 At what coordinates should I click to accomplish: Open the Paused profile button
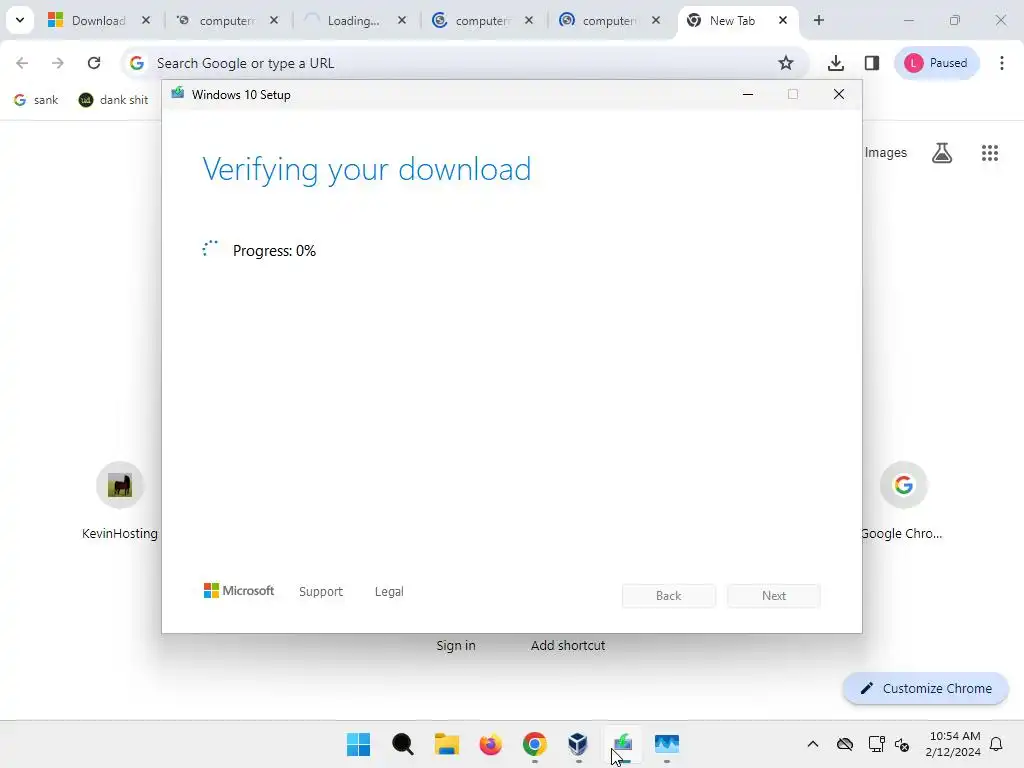(936, 63)
